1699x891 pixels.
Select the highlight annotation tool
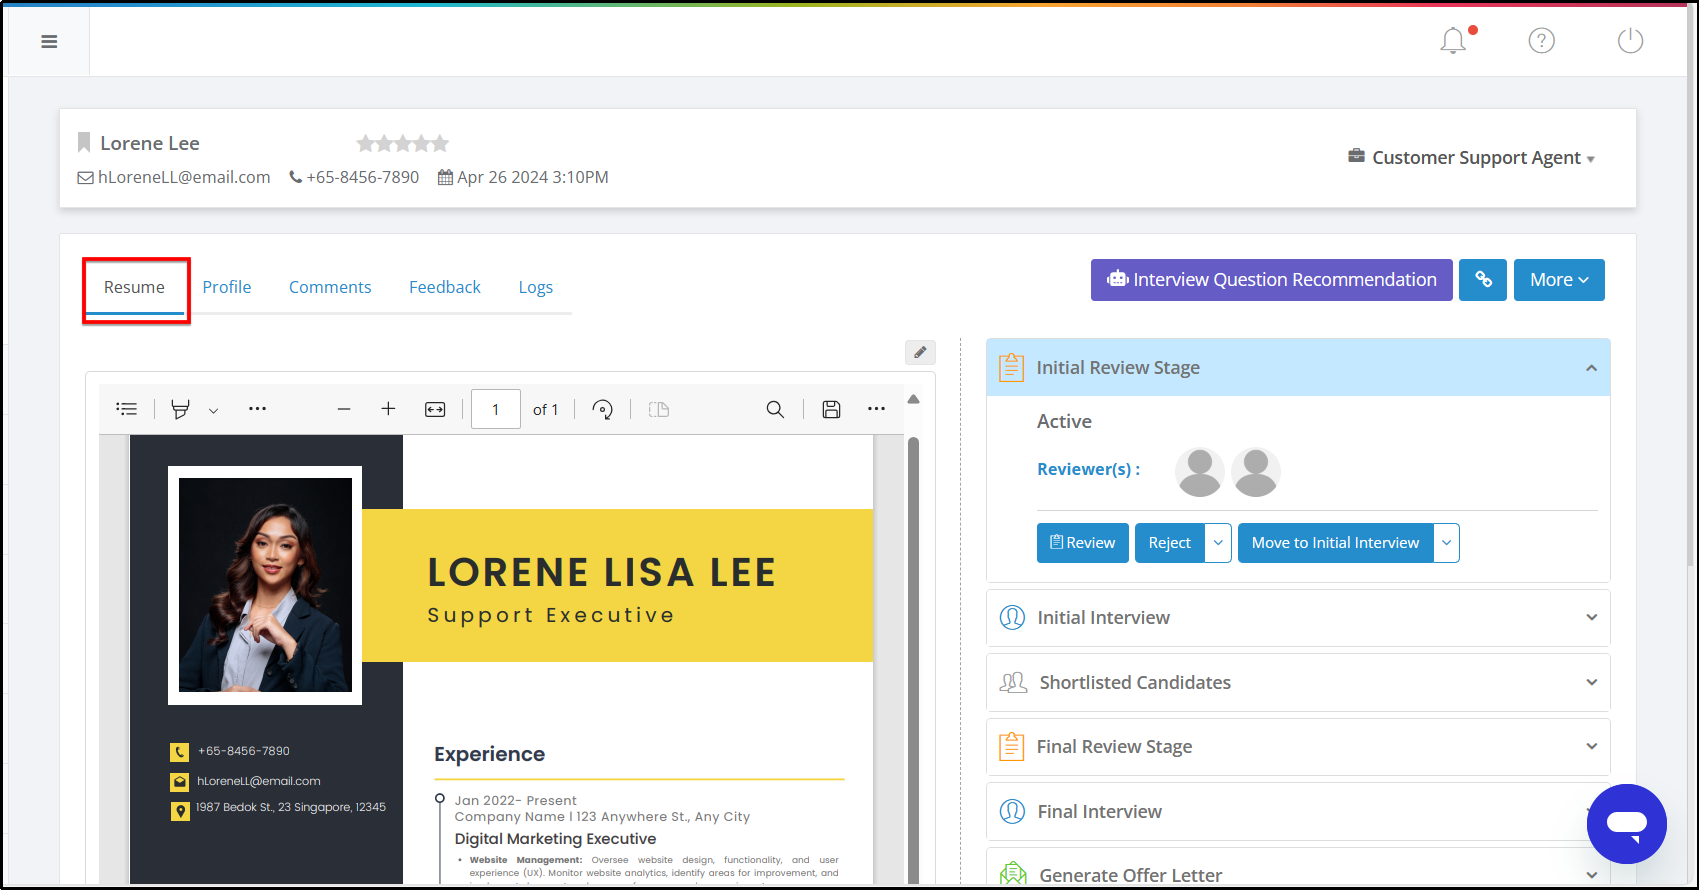coord(180,409)
